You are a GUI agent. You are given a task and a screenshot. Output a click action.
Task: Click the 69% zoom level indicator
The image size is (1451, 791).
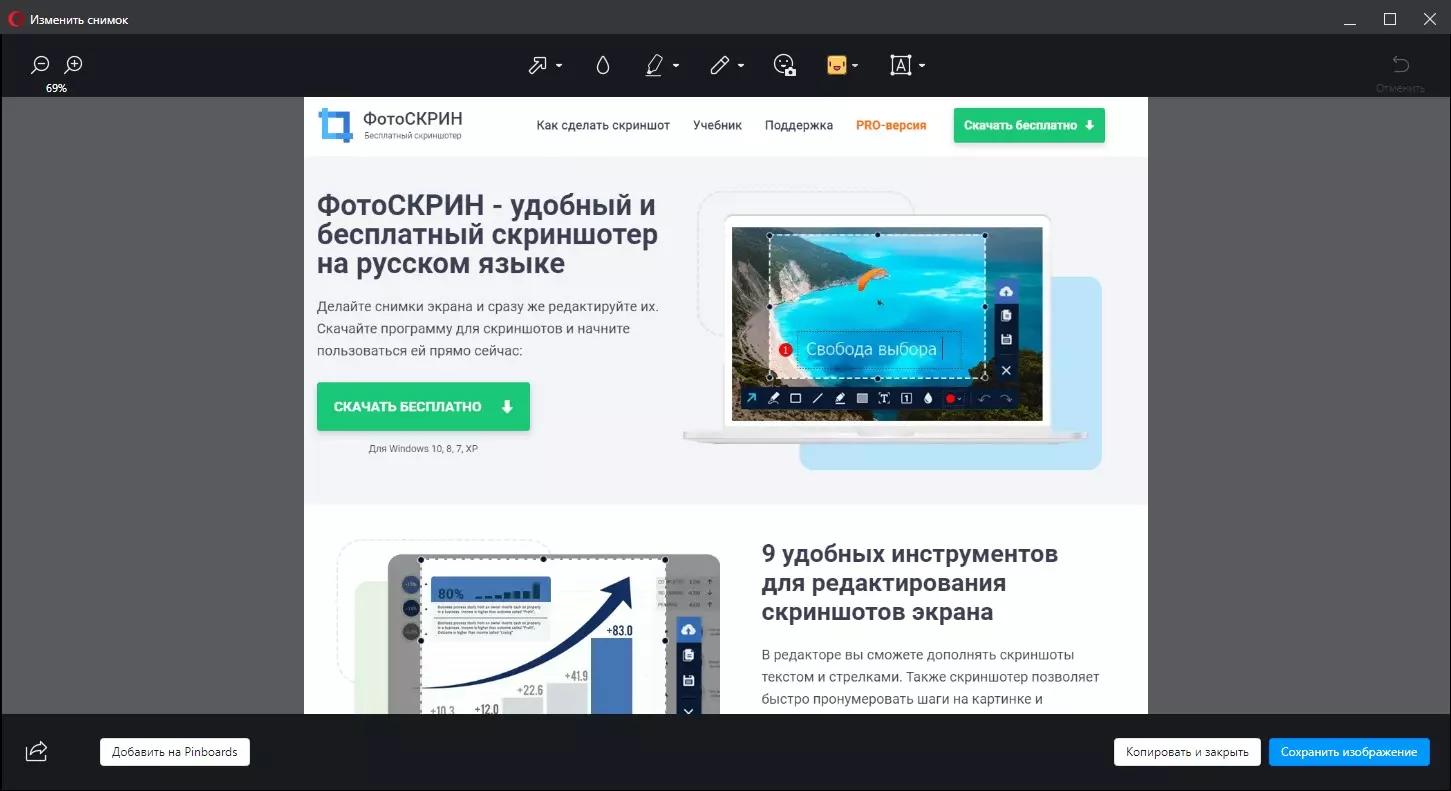tap(56, 88)
